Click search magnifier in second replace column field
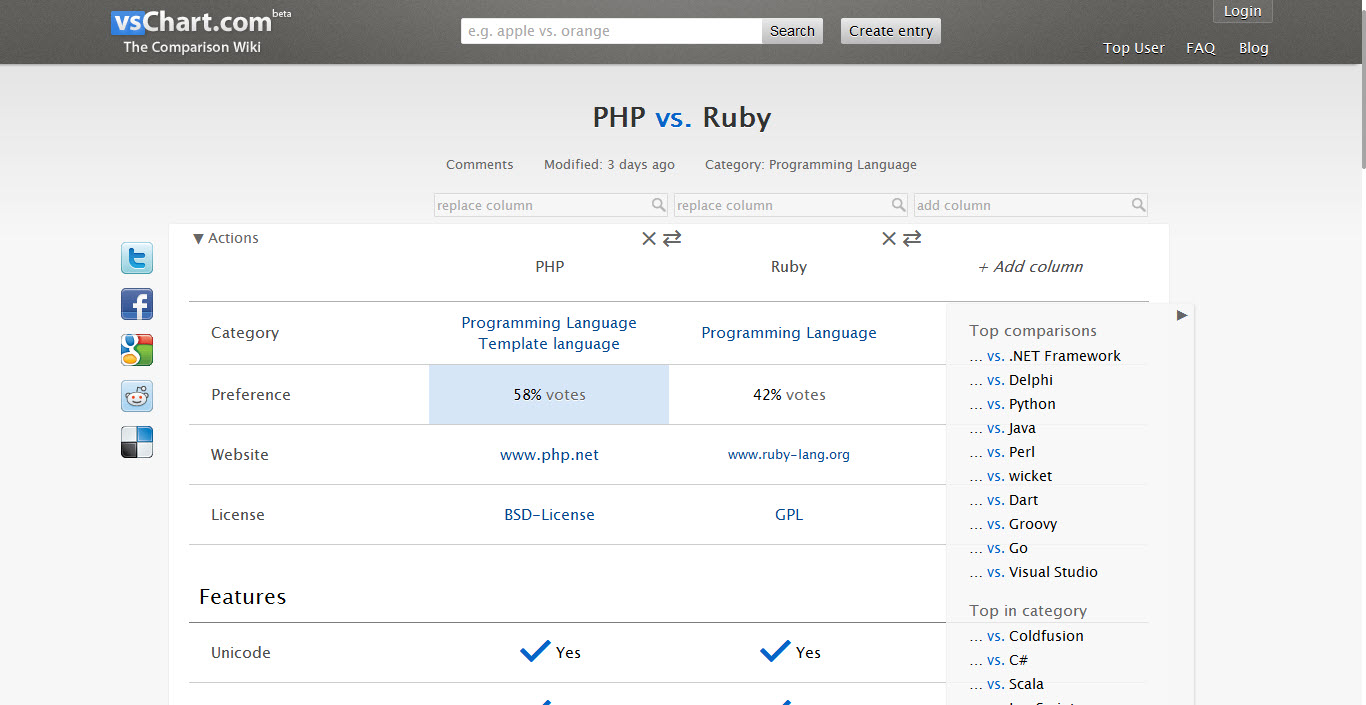Screen dimensions: 1366x705 (x=898, y=205)
